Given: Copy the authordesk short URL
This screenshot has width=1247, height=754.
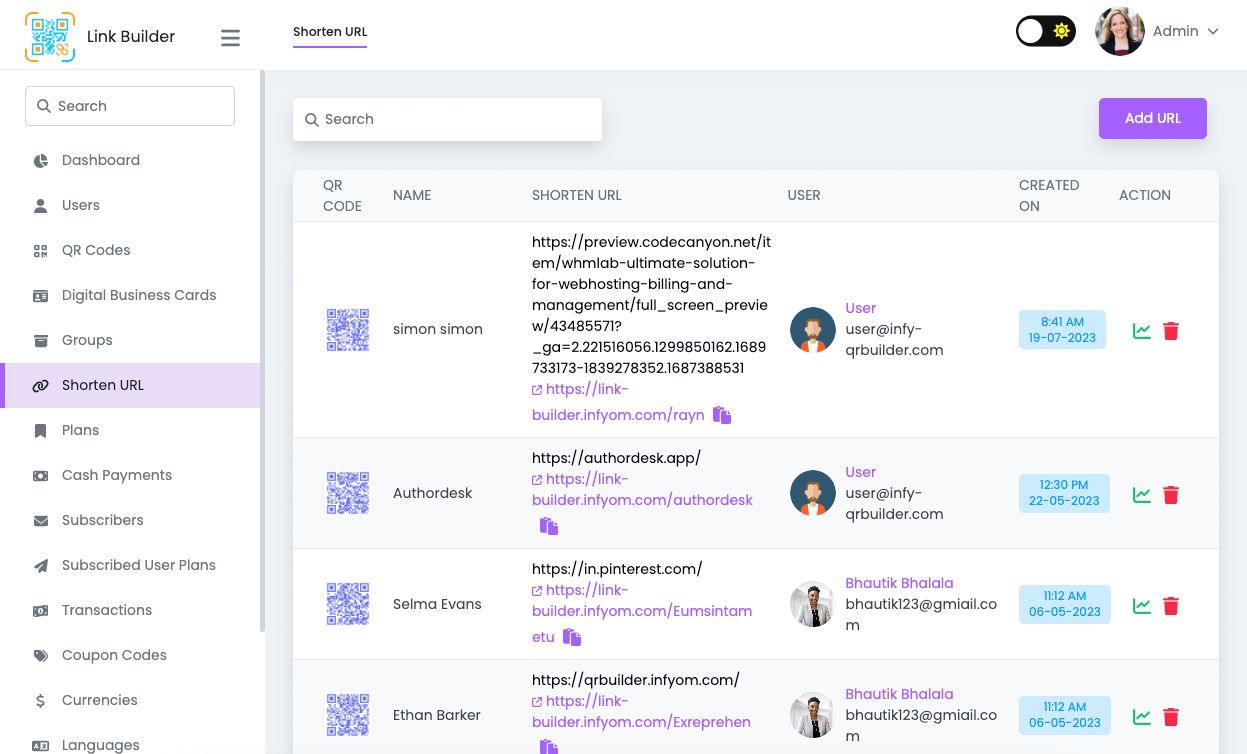Looking at the screenshot, I should (549, 526).
